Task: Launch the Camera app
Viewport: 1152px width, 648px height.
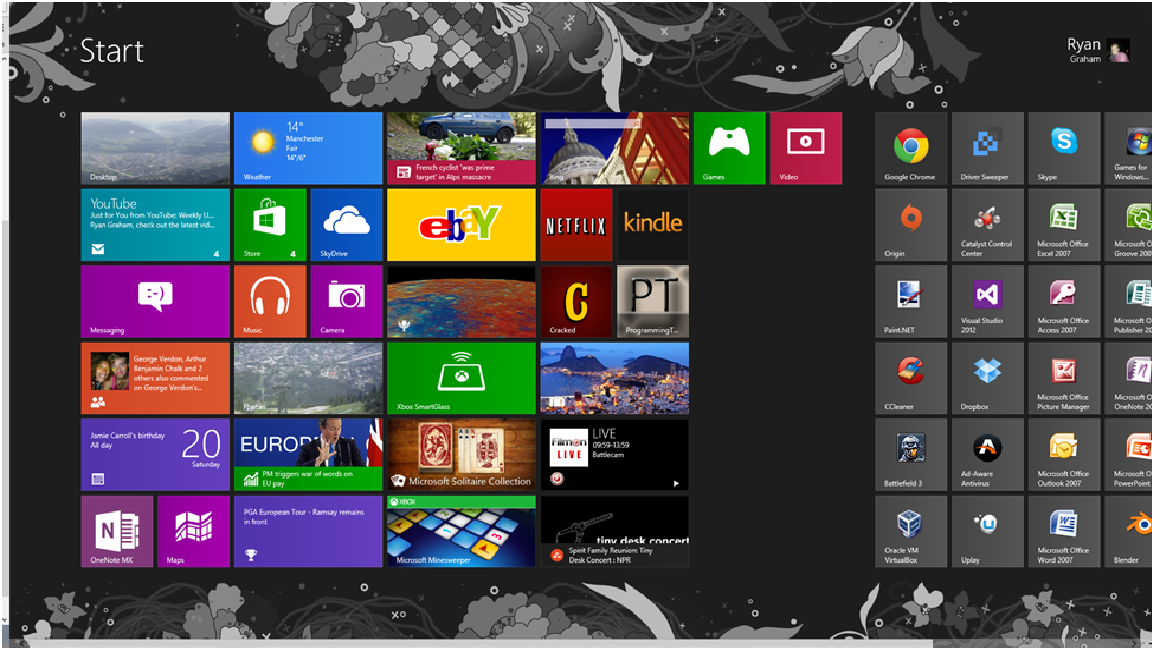Action: pyautogui.click(x=345, y=301)
